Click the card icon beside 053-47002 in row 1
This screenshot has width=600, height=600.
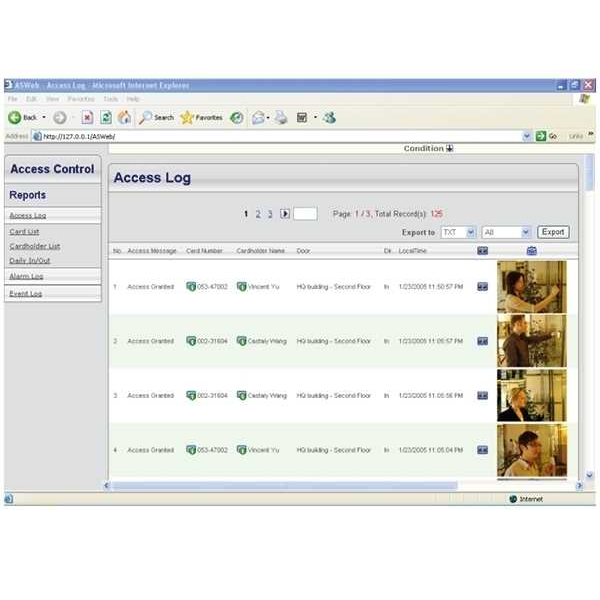[x=191, y=287]
